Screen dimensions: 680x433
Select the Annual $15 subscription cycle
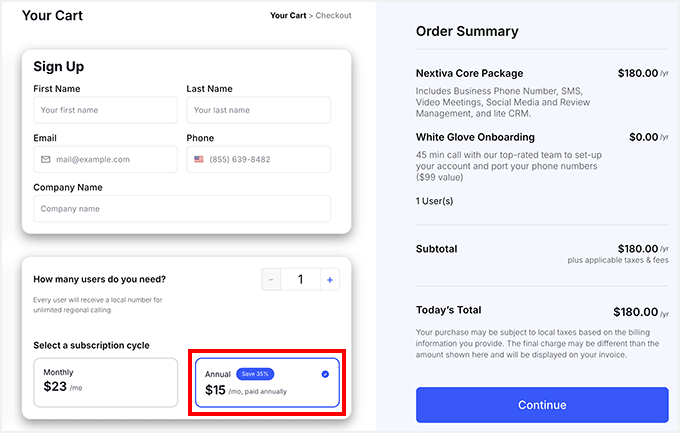tap(267, 384)
